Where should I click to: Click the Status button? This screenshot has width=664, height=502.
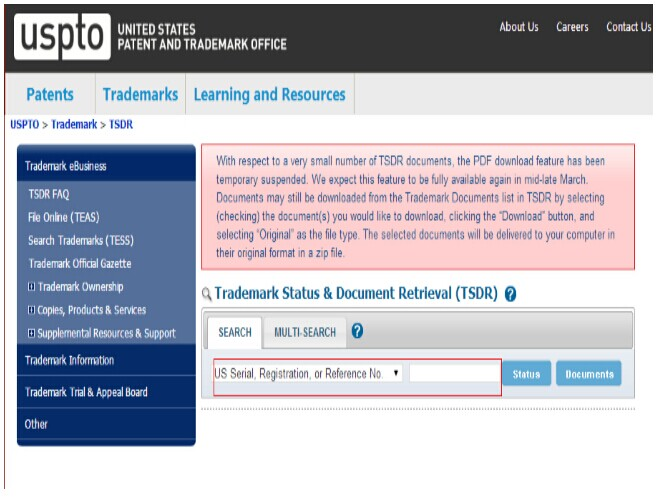tap(526, 374)
